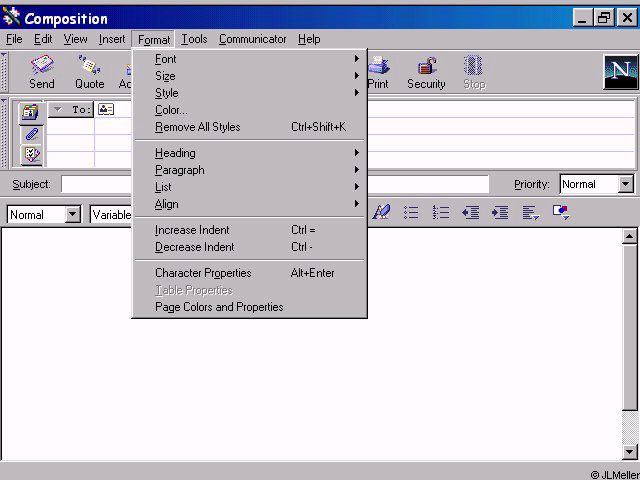Open Character Properties menu item
The width and height of the screenshot is (640, 480).
coord(250,273)
